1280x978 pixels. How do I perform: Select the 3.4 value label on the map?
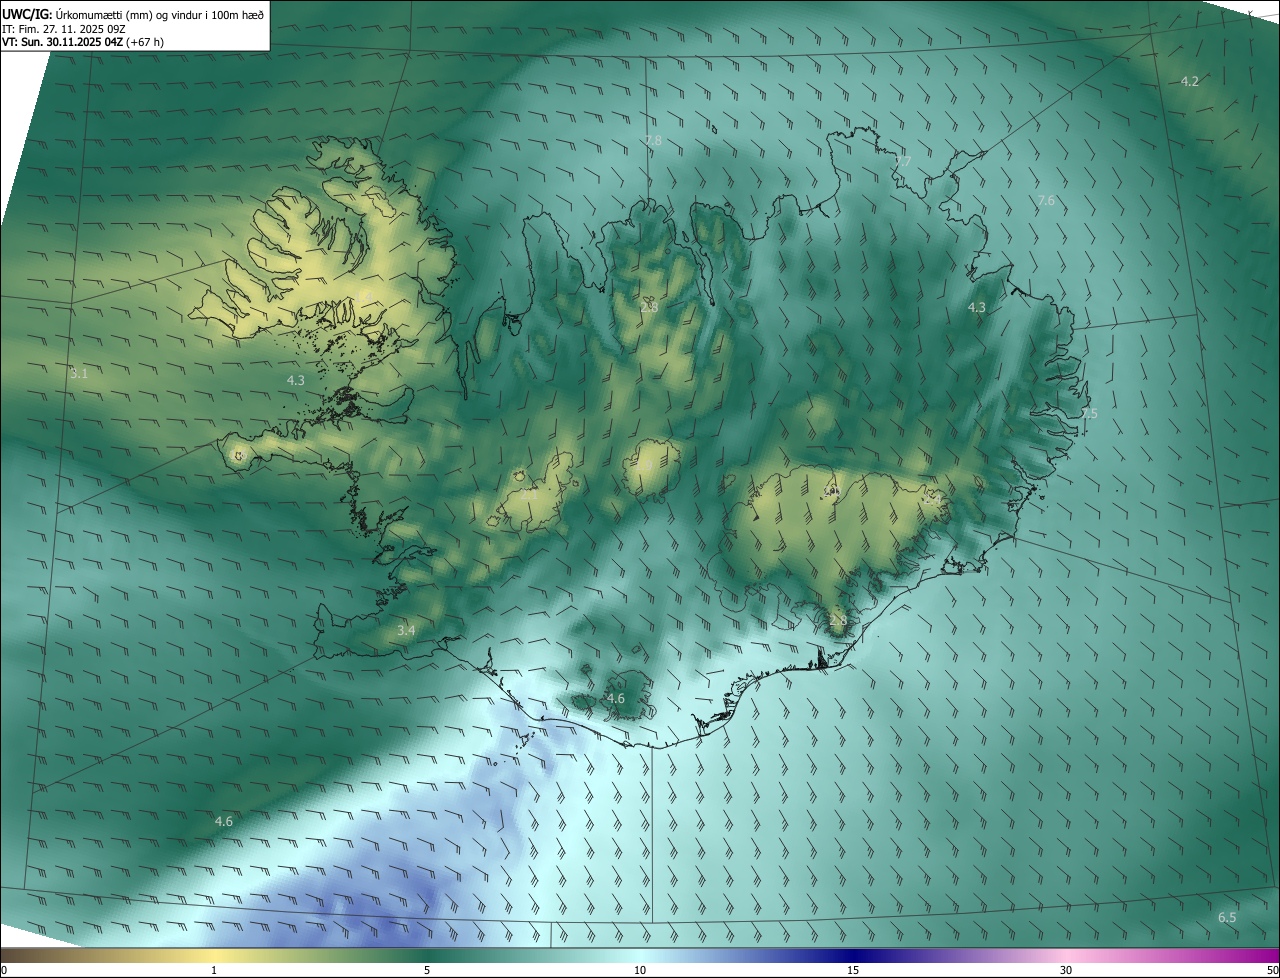(x=406, y=630)
